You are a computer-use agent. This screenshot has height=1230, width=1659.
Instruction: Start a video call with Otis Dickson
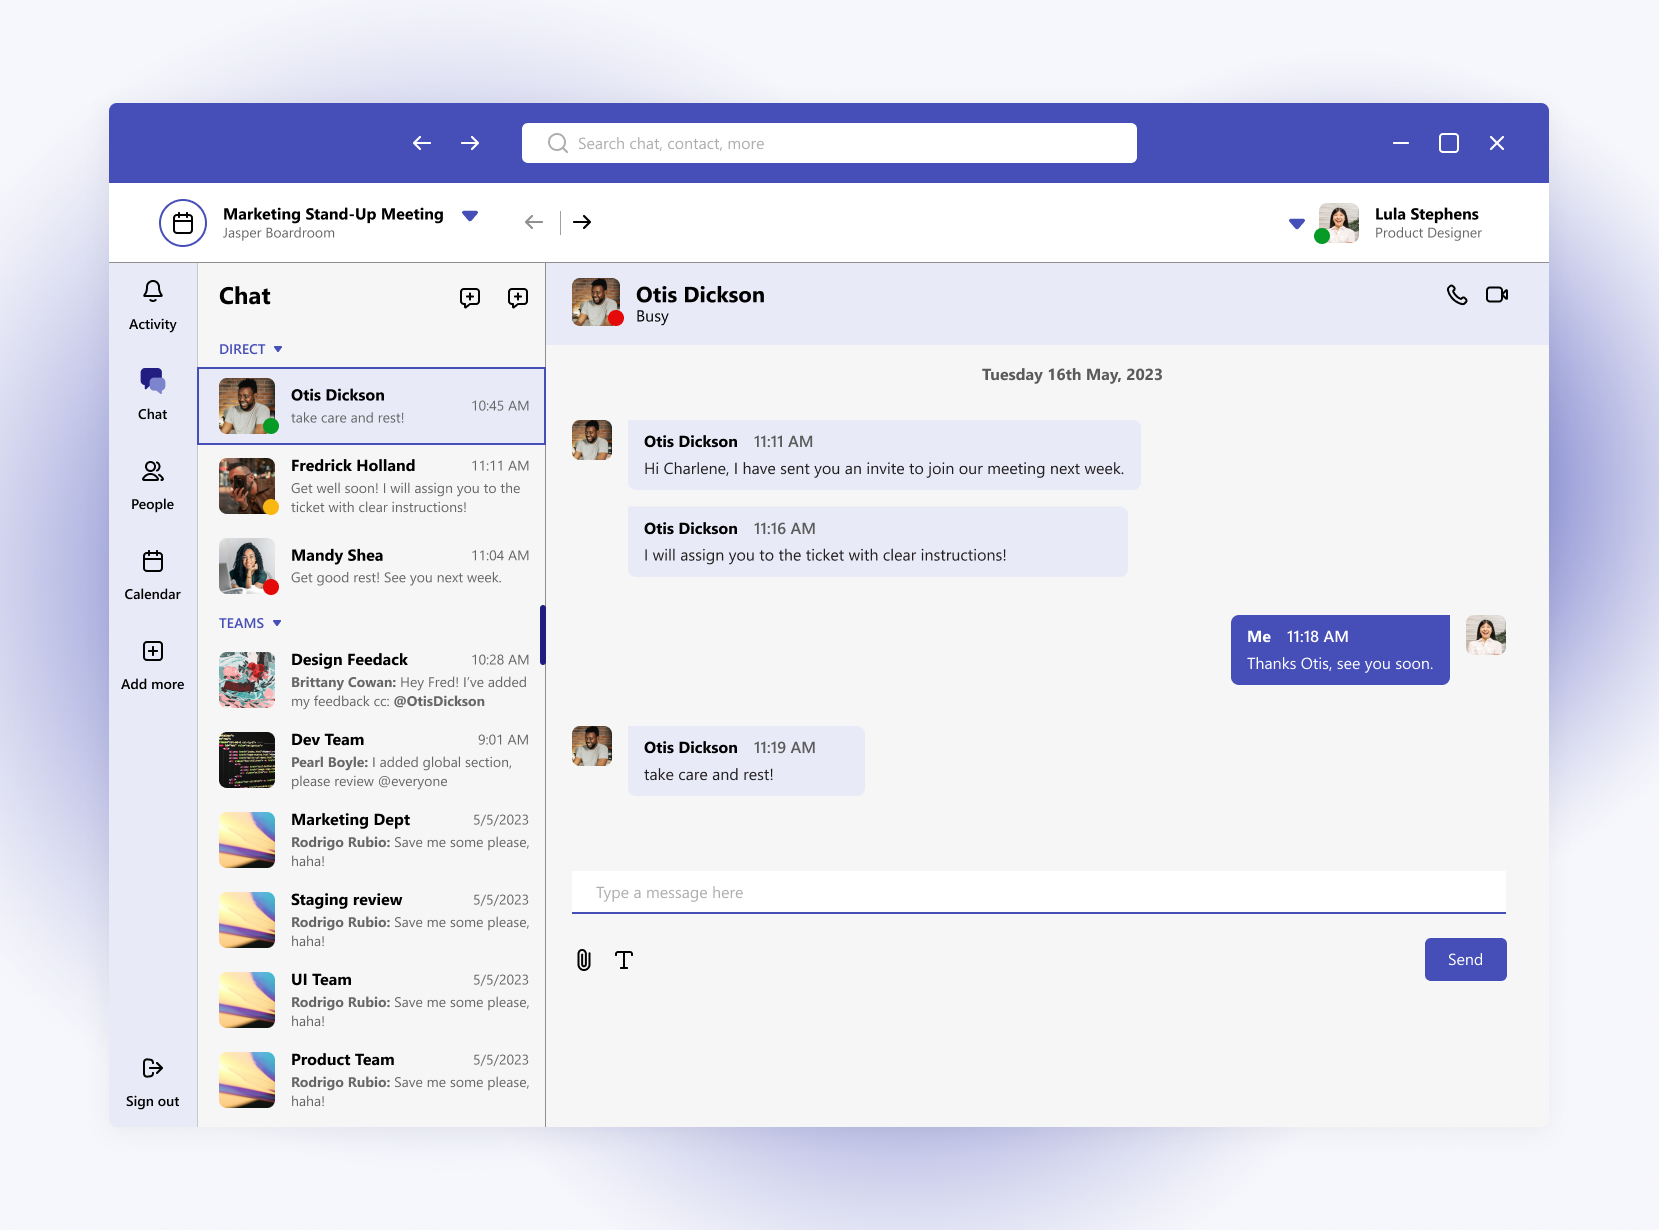point(1497,295)
